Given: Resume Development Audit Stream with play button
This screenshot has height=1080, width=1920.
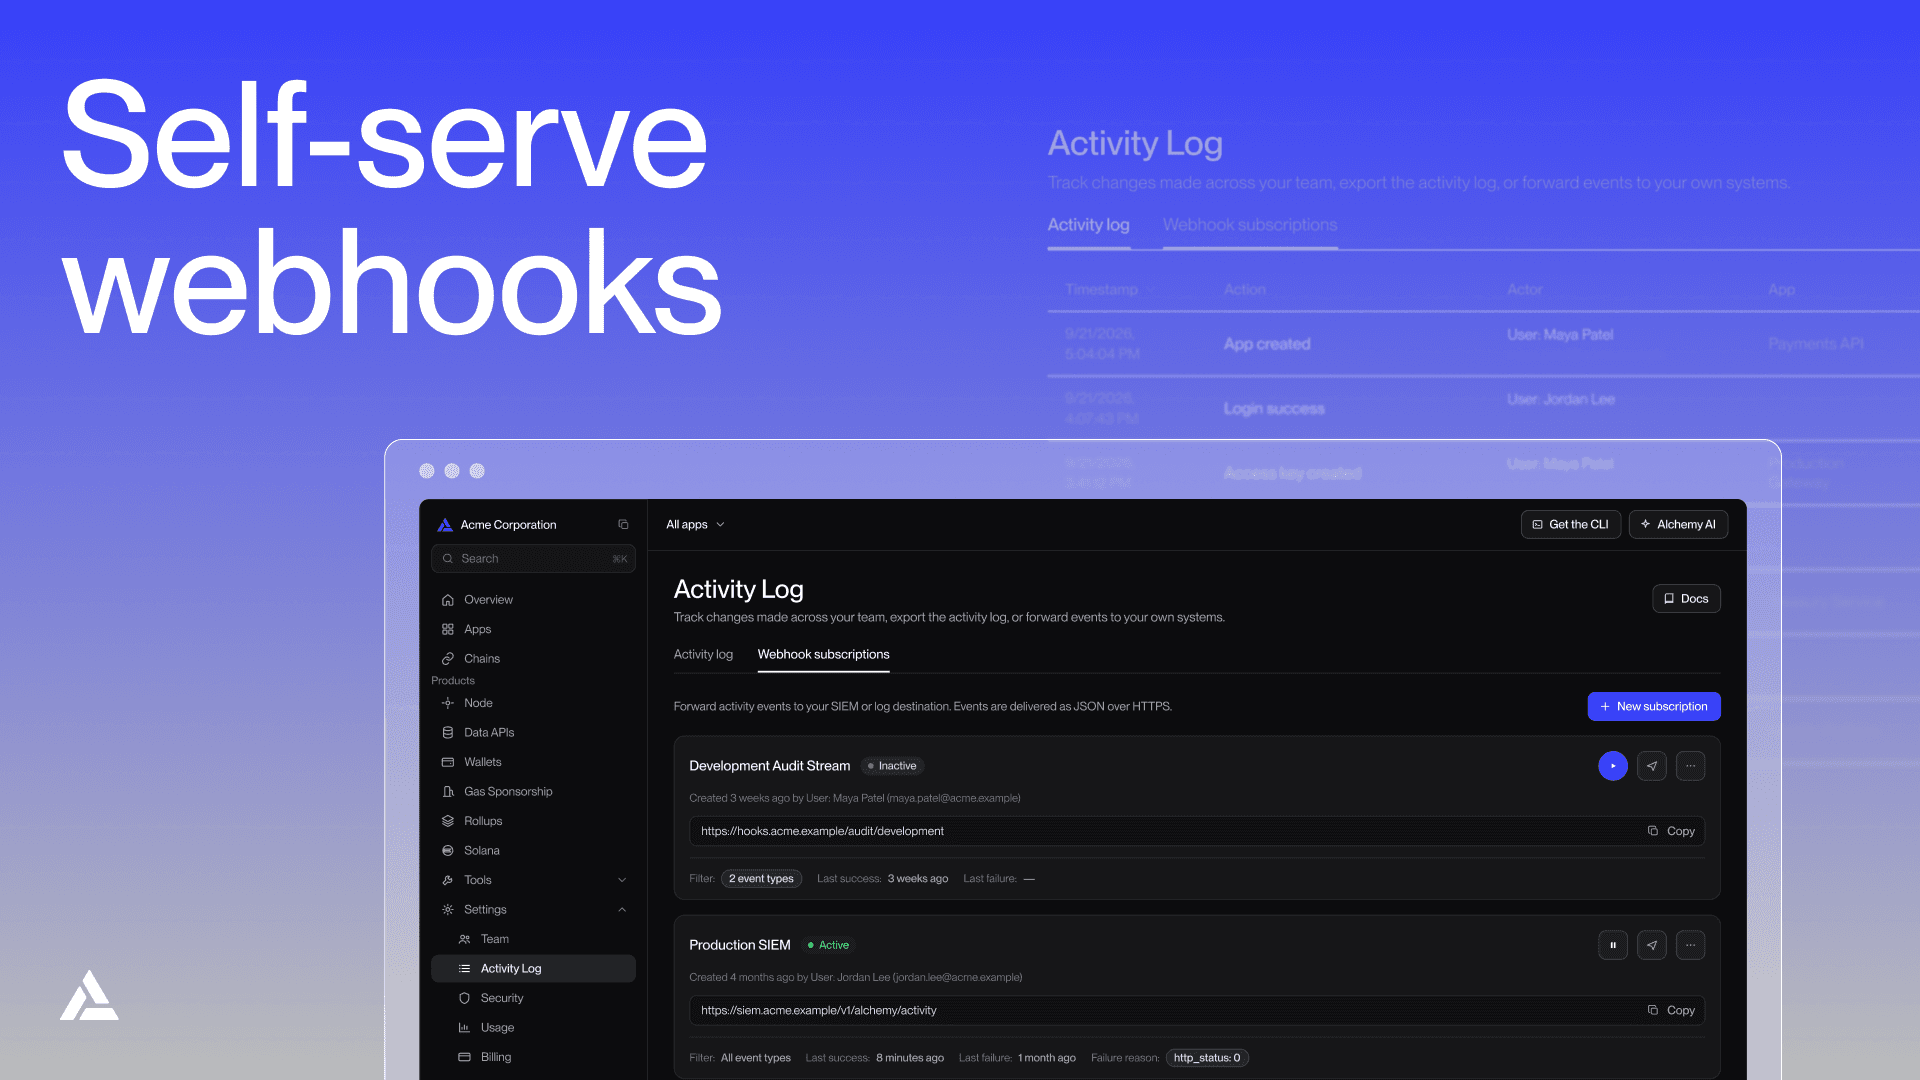Looking at the screenshot, I should 1613,766.
